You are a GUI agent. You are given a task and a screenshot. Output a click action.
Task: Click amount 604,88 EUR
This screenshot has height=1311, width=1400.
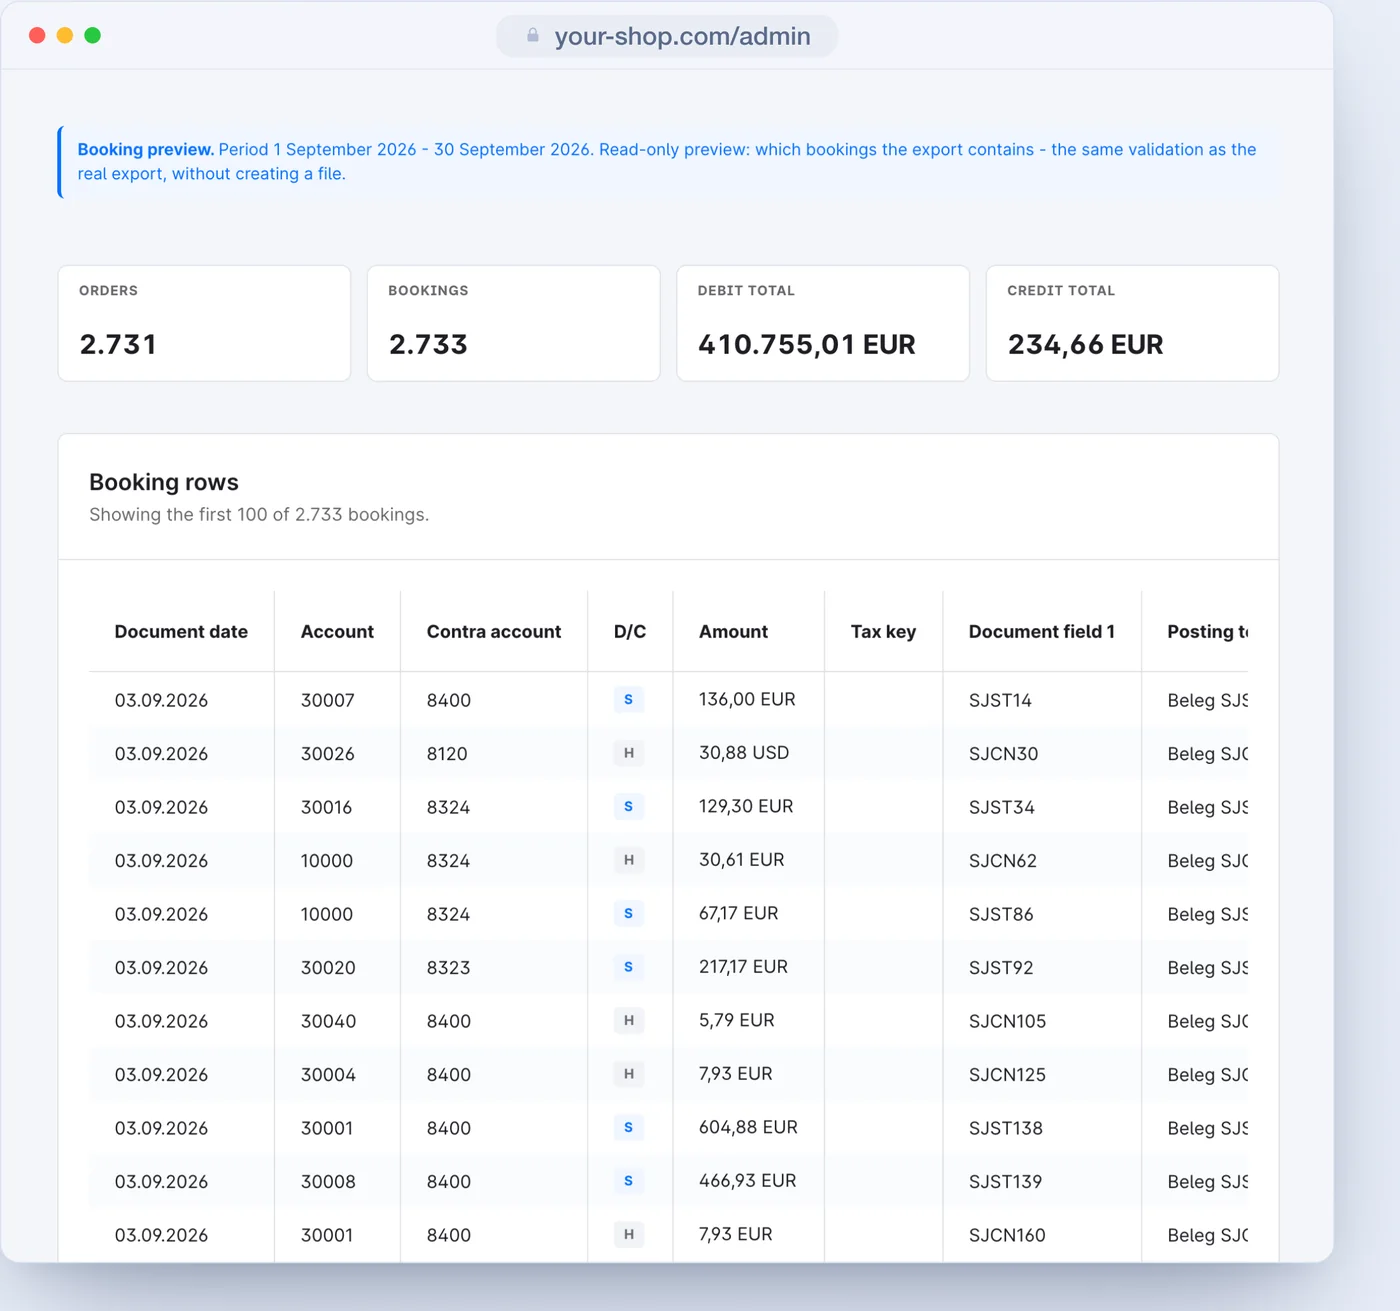(x=748, y=1127)
